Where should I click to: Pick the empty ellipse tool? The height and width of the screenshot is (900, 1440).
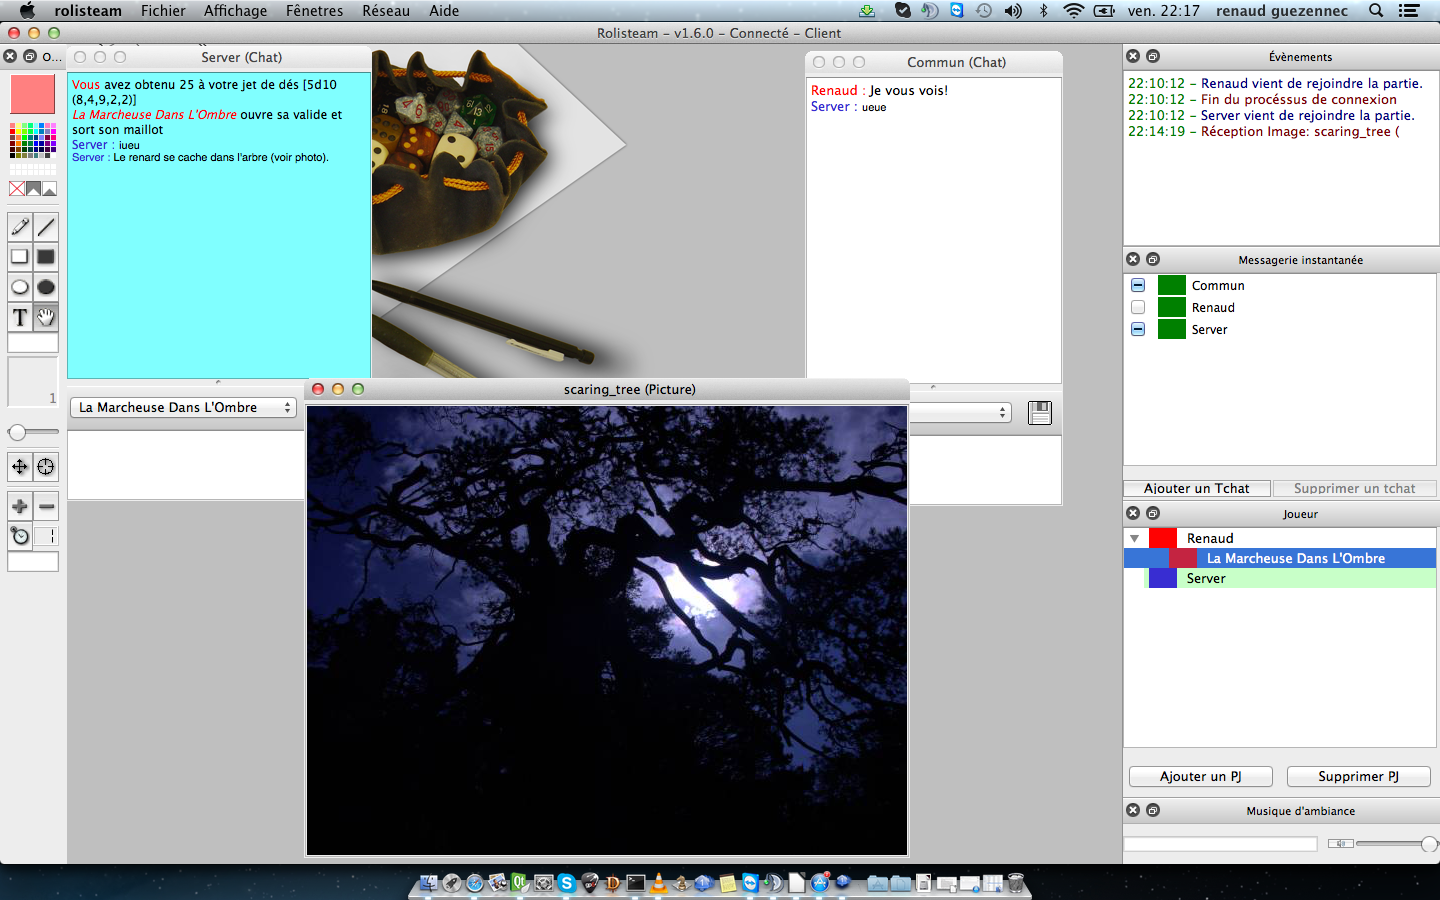(x=20, y=287)
